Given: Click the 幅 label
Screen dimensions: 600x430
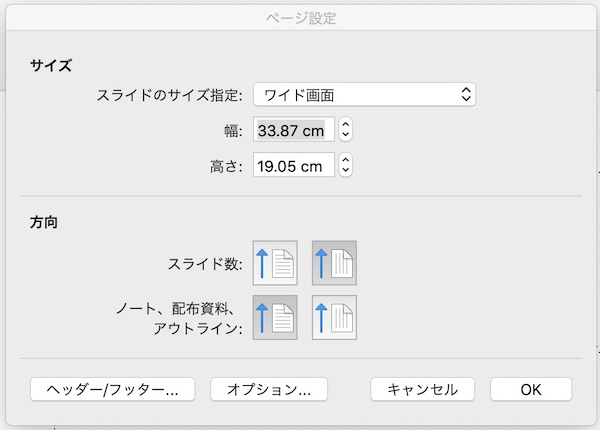Looking at the screenshot, I should 233,131.
